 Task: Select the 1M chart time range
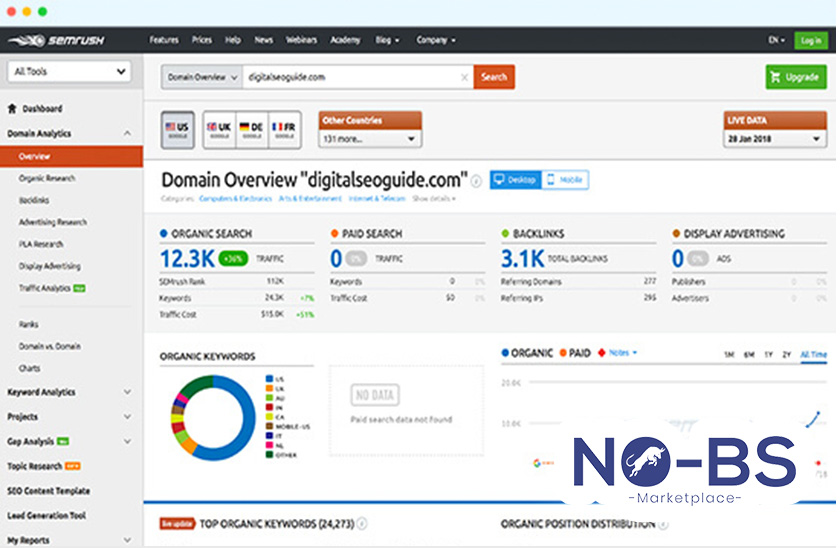[x=729, y=355]
